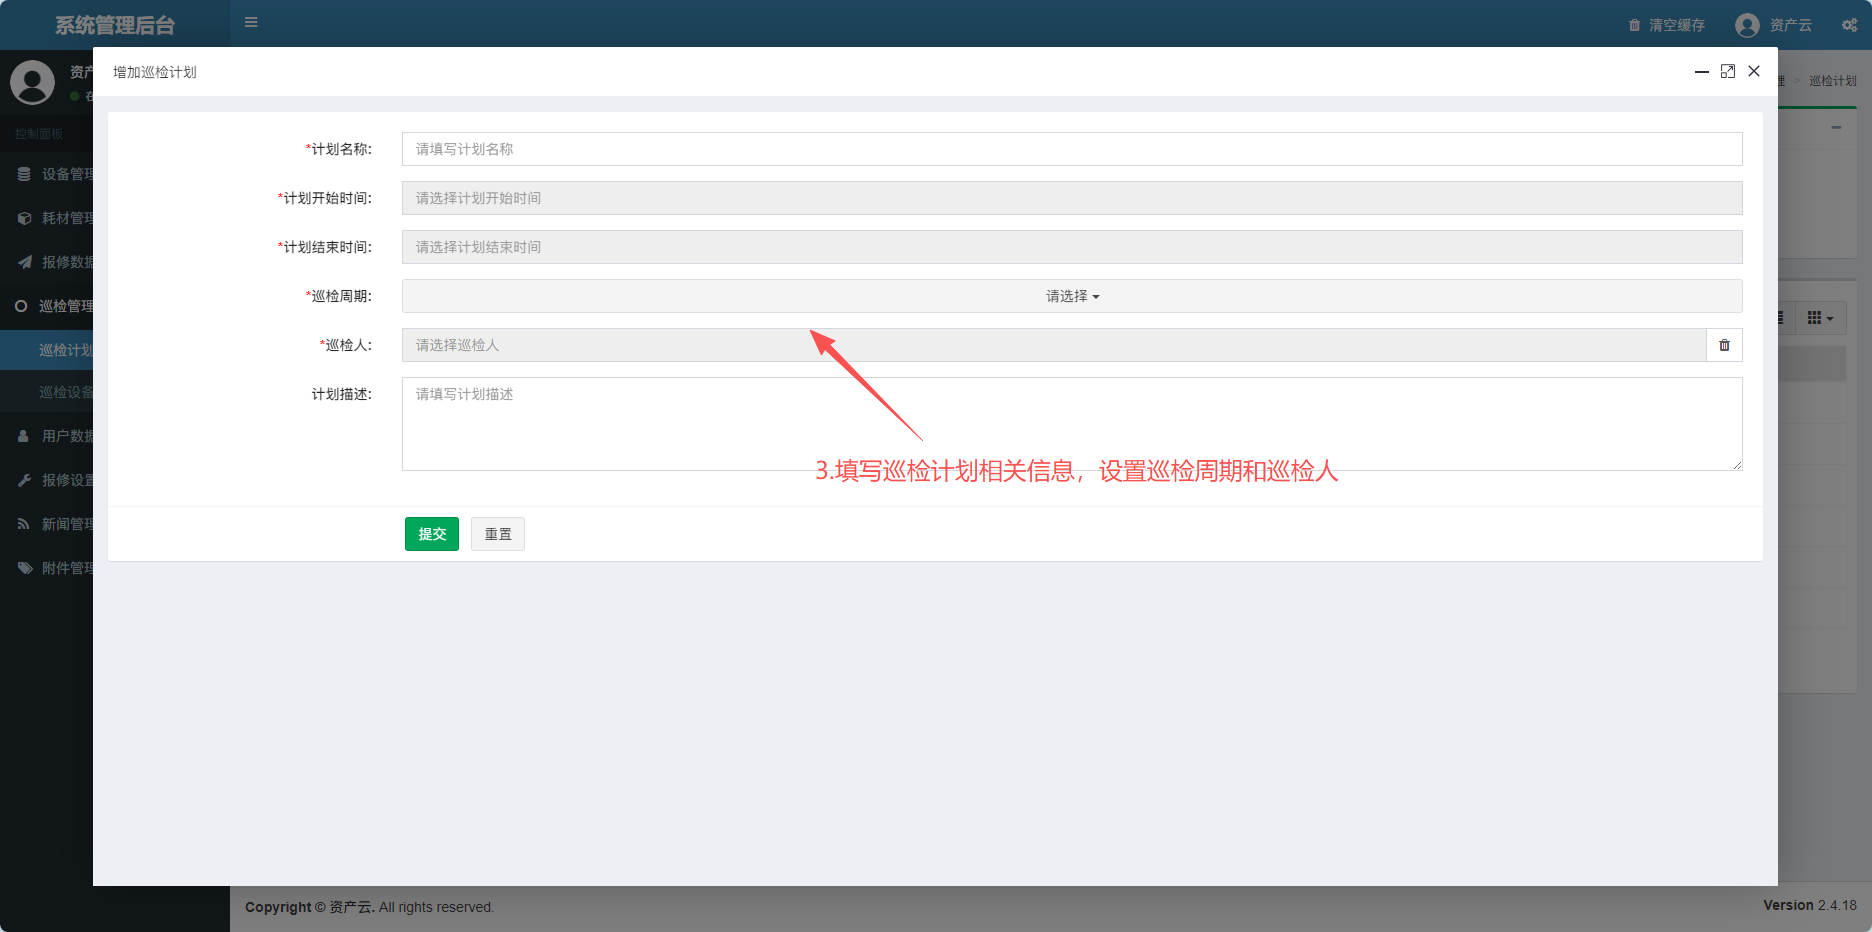The width and height of the screenshot is (1872, 932).
Task: Click the 新闻管理 sidebar icon
Action: pyautogui.click(x=24, y=524)
